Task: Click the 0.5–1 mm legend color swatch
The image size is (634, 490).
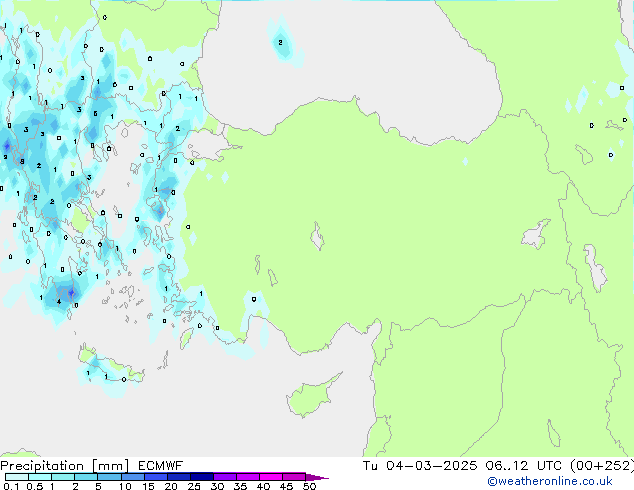Action: [40, 477]
